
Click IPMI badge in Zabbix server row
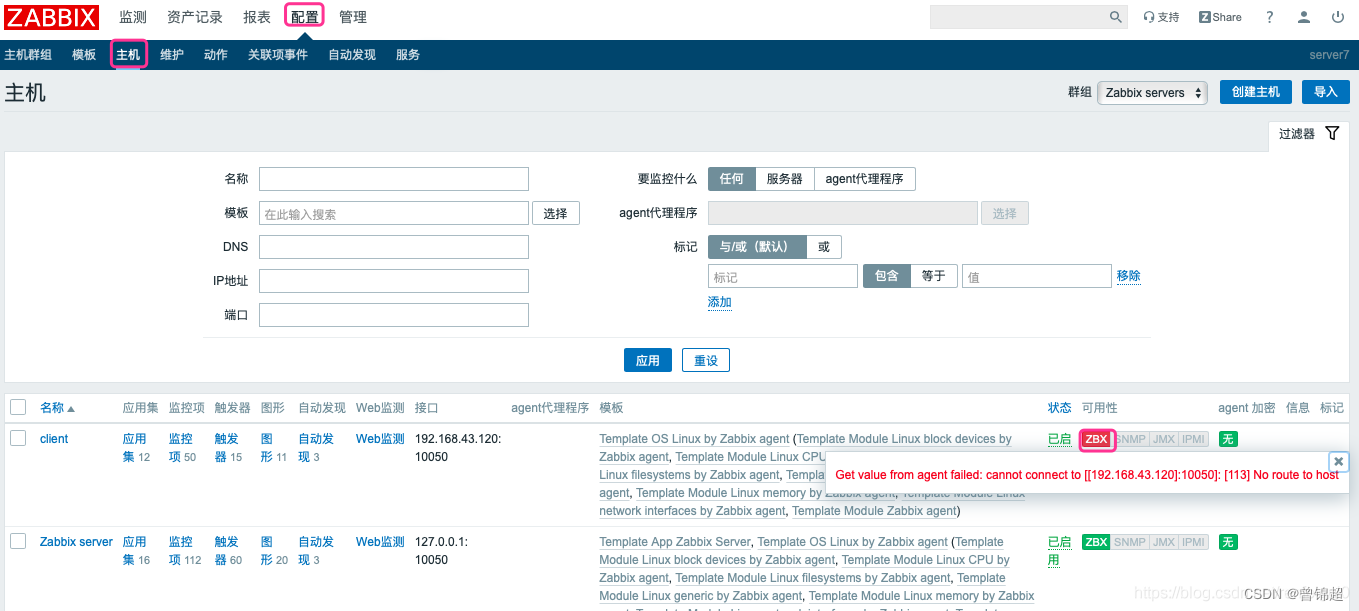[1194, 542]
